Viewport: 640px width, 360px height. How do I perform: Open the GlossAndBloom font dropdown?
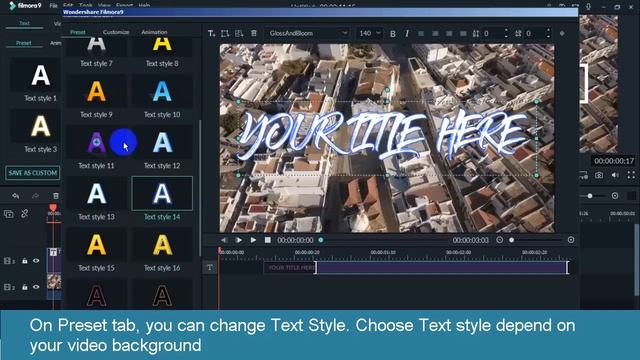pyautogui.click(x=308, y=33)
